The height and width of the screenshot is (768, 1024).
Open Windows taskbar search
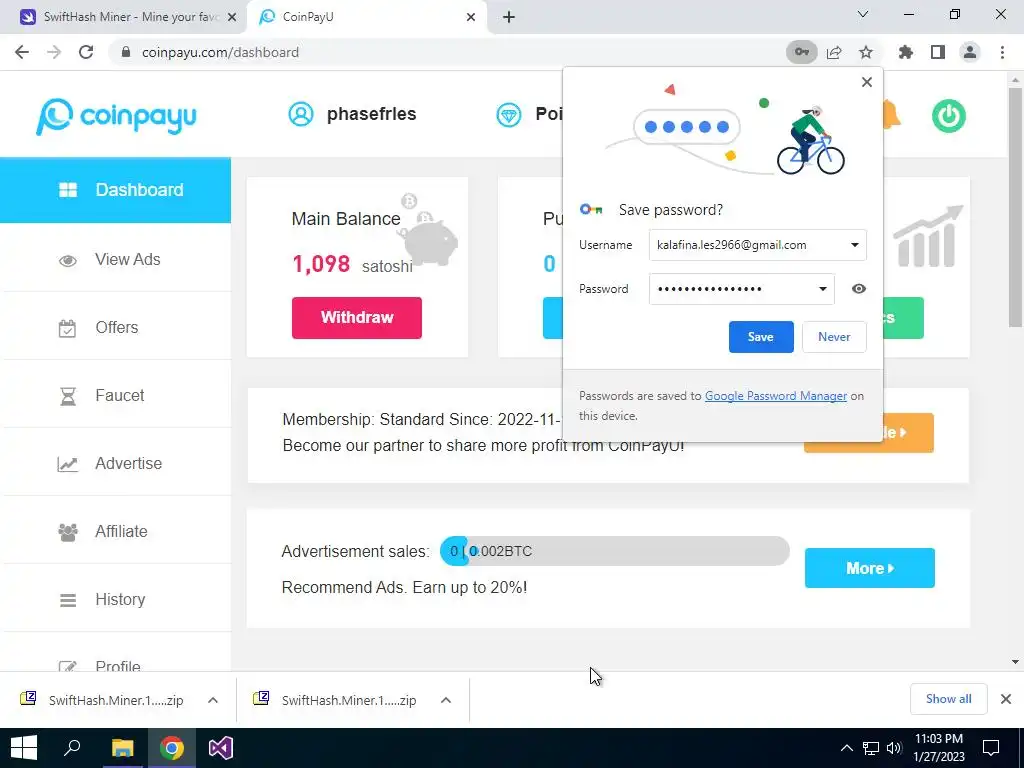pos(72,748)
